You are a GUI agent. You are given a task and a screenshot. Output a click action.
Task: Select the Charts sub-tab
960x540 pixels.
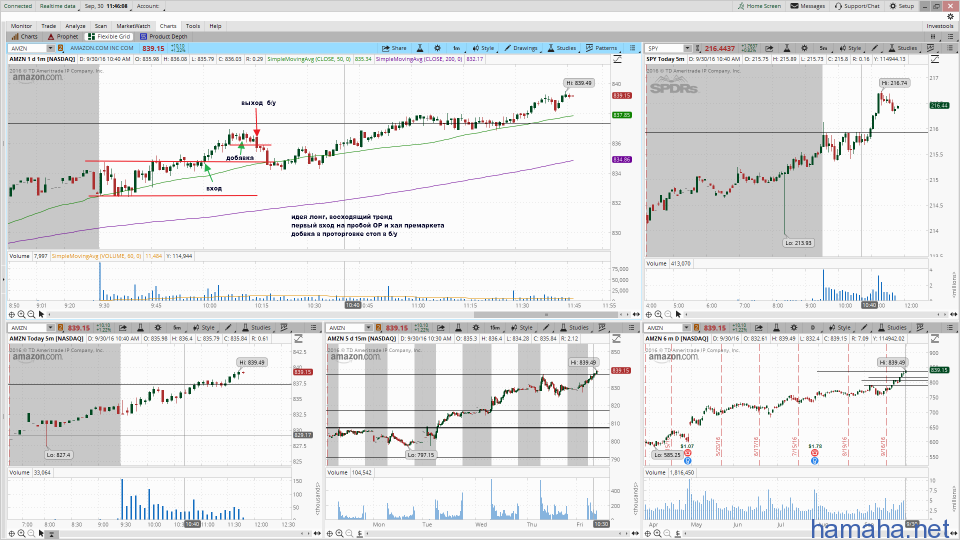tap(24, 37)
